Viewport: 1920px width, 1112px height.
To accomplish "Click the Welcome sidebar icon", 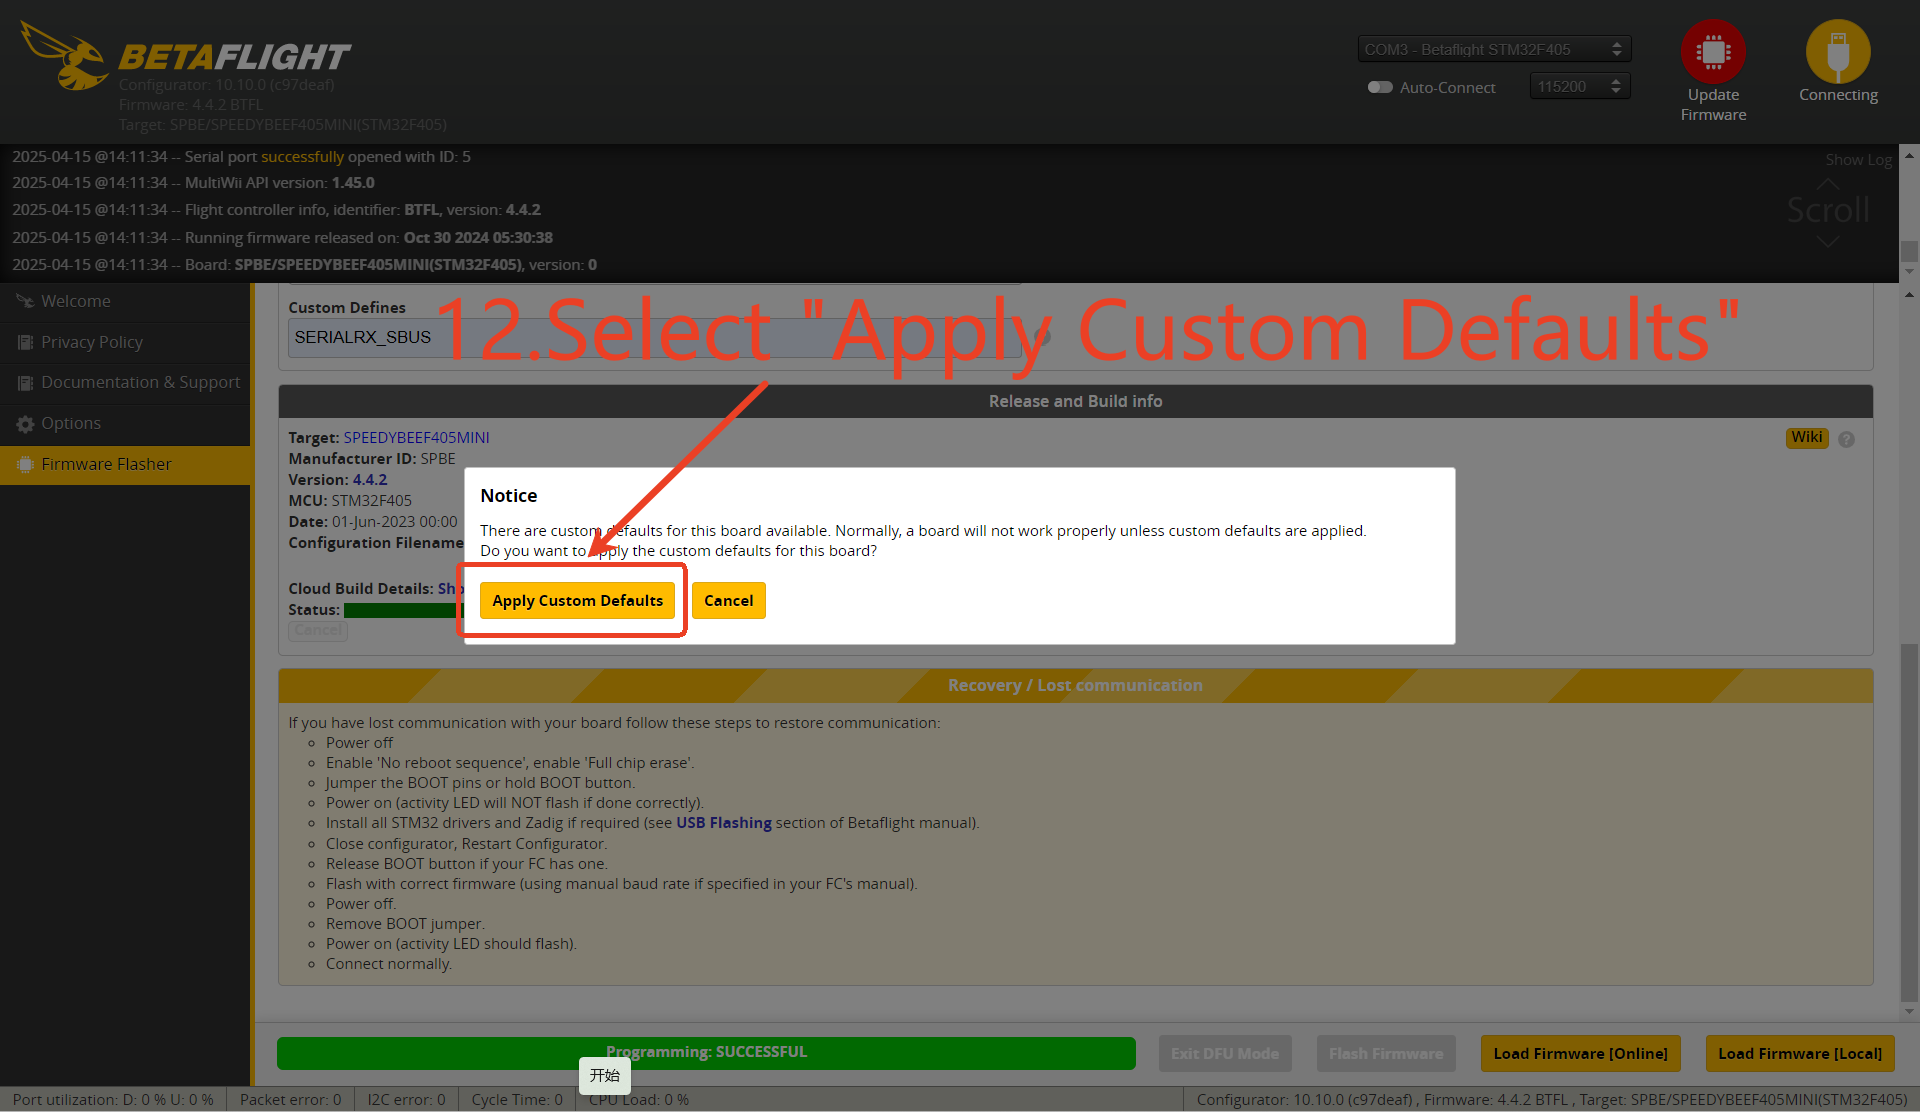I will point(25,301).
